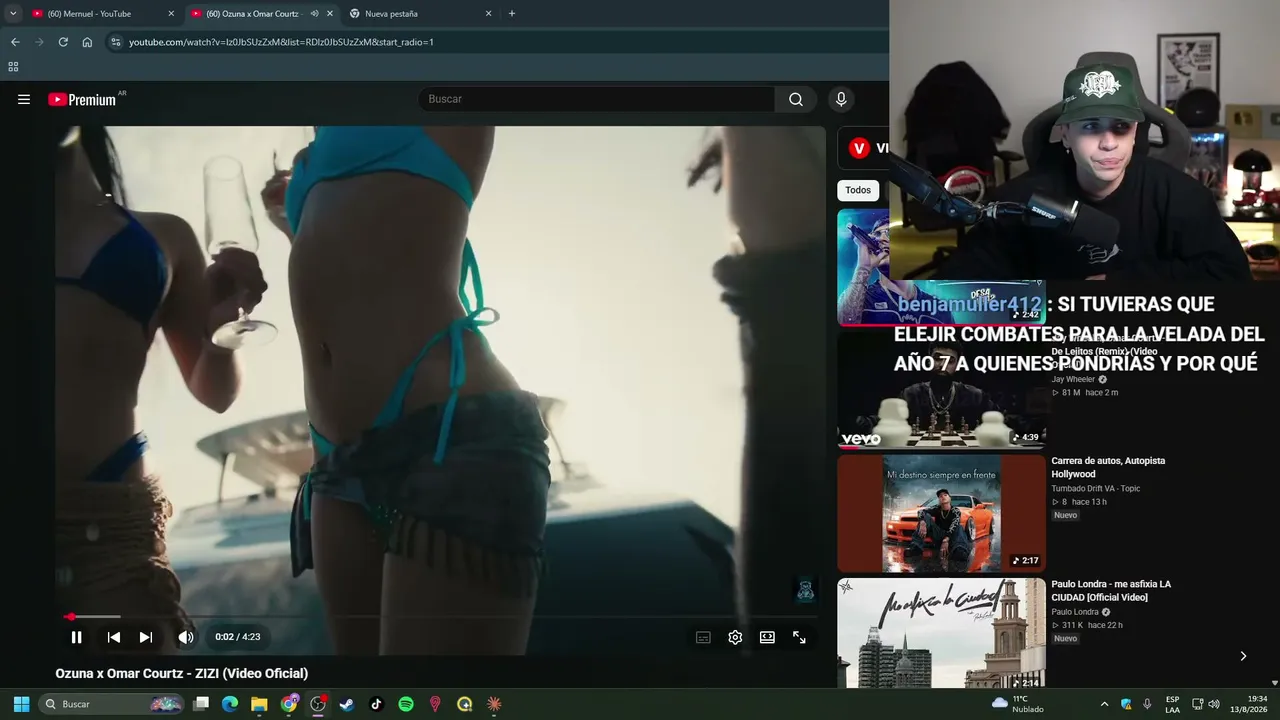Open the system volume speaker flyout
The width and height of the screenshot is (1280, 720).
(1214, 704)
